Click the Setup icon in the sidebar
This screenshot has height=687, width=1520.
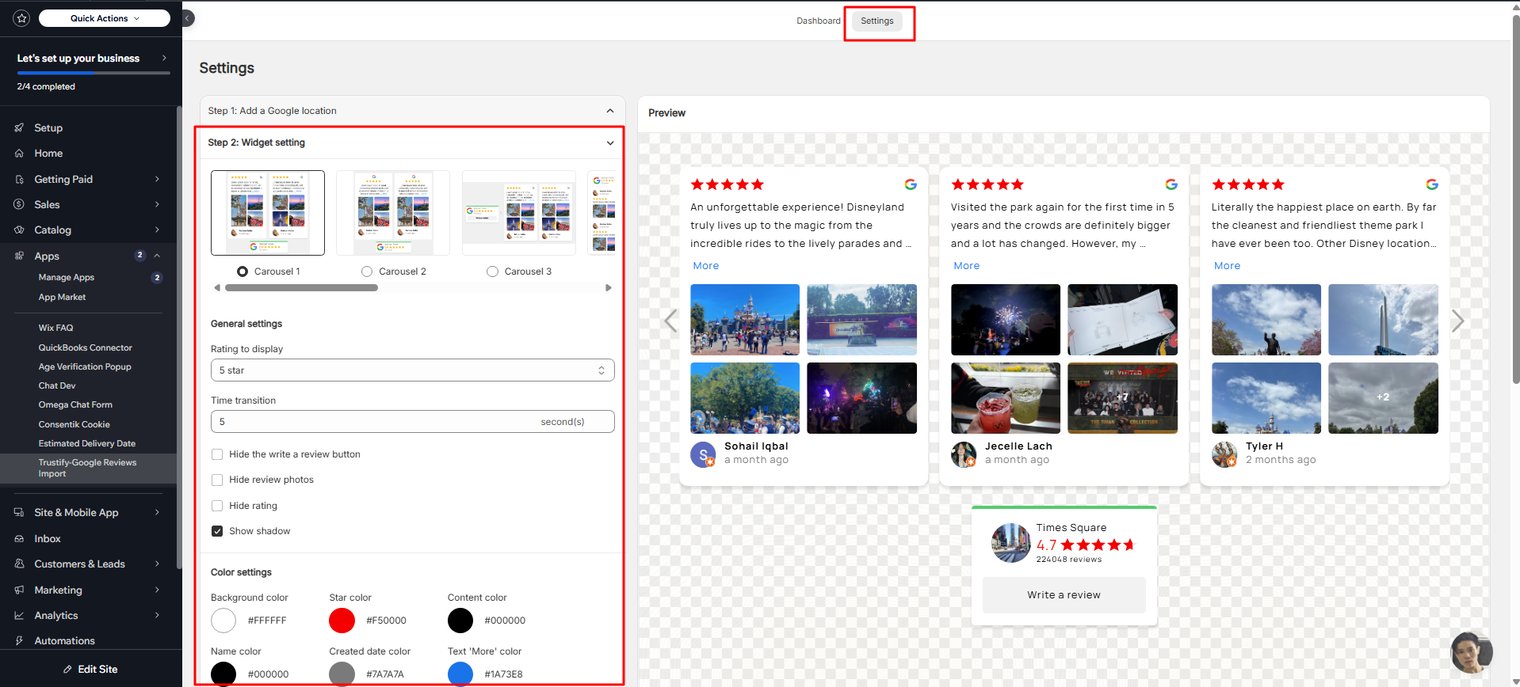coord(20,128)
